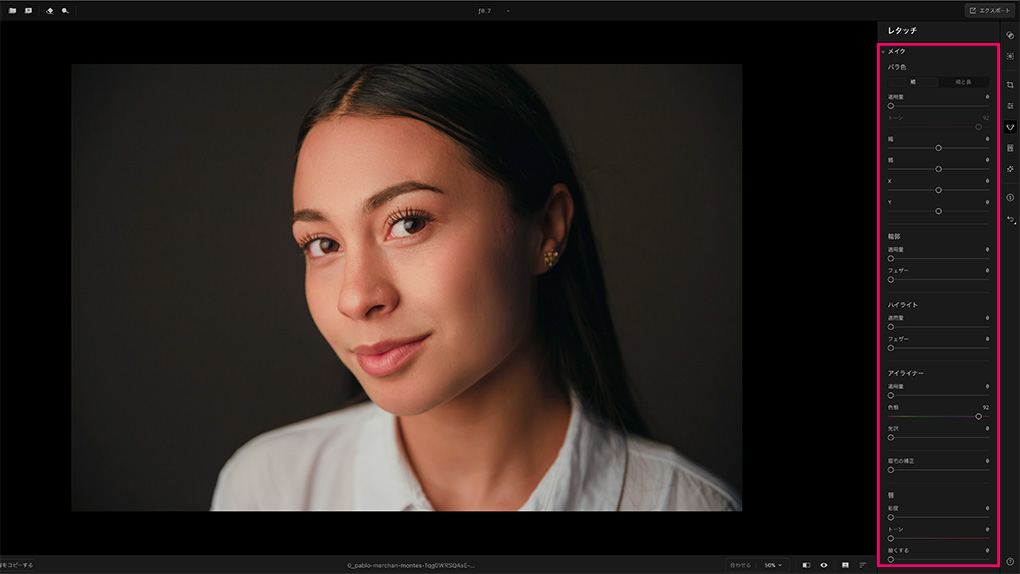Image resolution: width=1020 pixels, height=574 pixels.
Task: Open the 50% zoom dropdown
Action: (773, 565)
